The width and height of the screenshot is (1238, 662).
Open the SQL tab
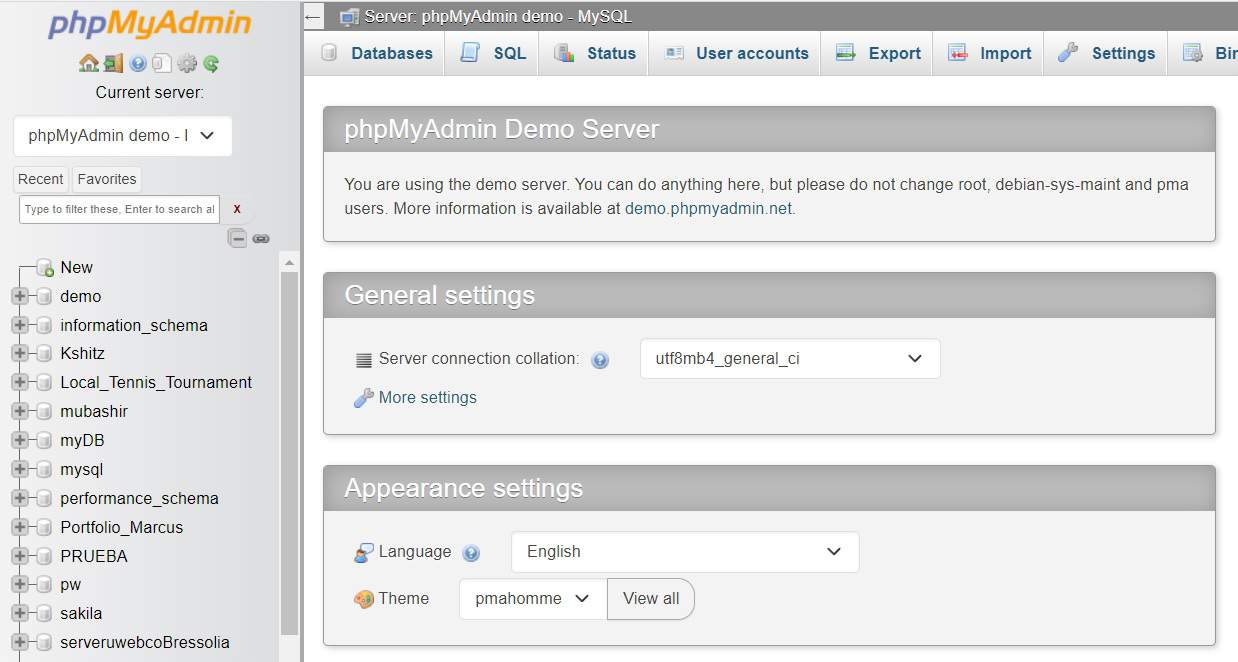pos(493,54)
